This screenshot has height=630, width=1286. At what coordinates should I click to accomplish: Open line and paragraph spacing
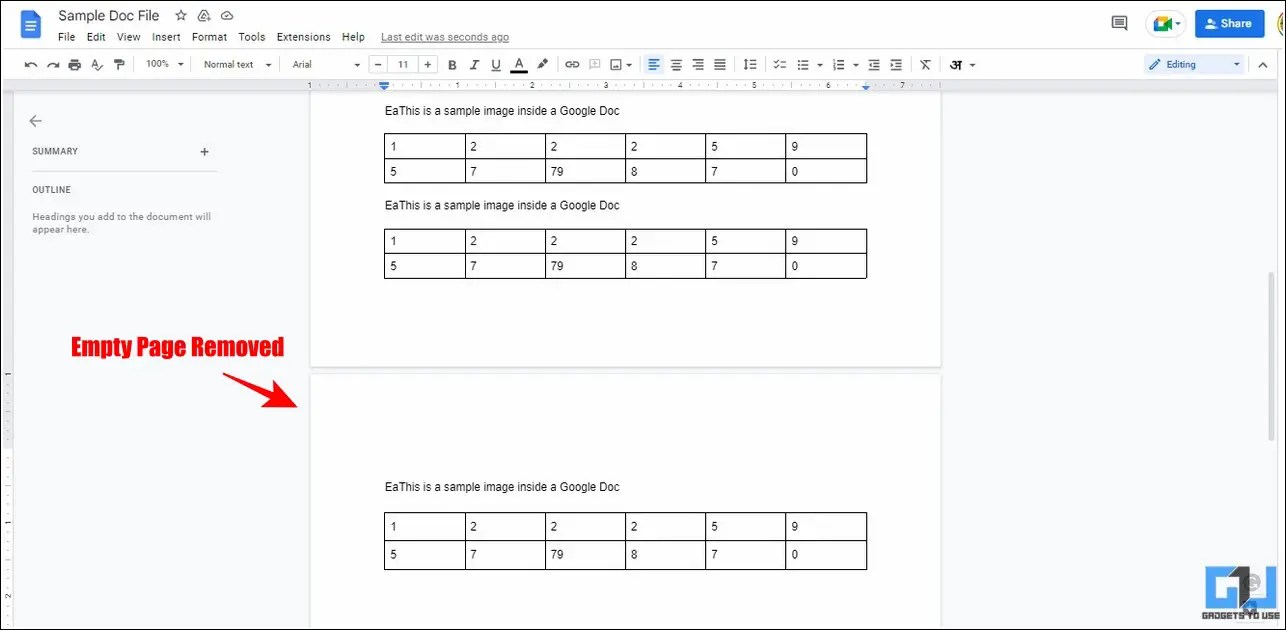(x=750, y=64)
